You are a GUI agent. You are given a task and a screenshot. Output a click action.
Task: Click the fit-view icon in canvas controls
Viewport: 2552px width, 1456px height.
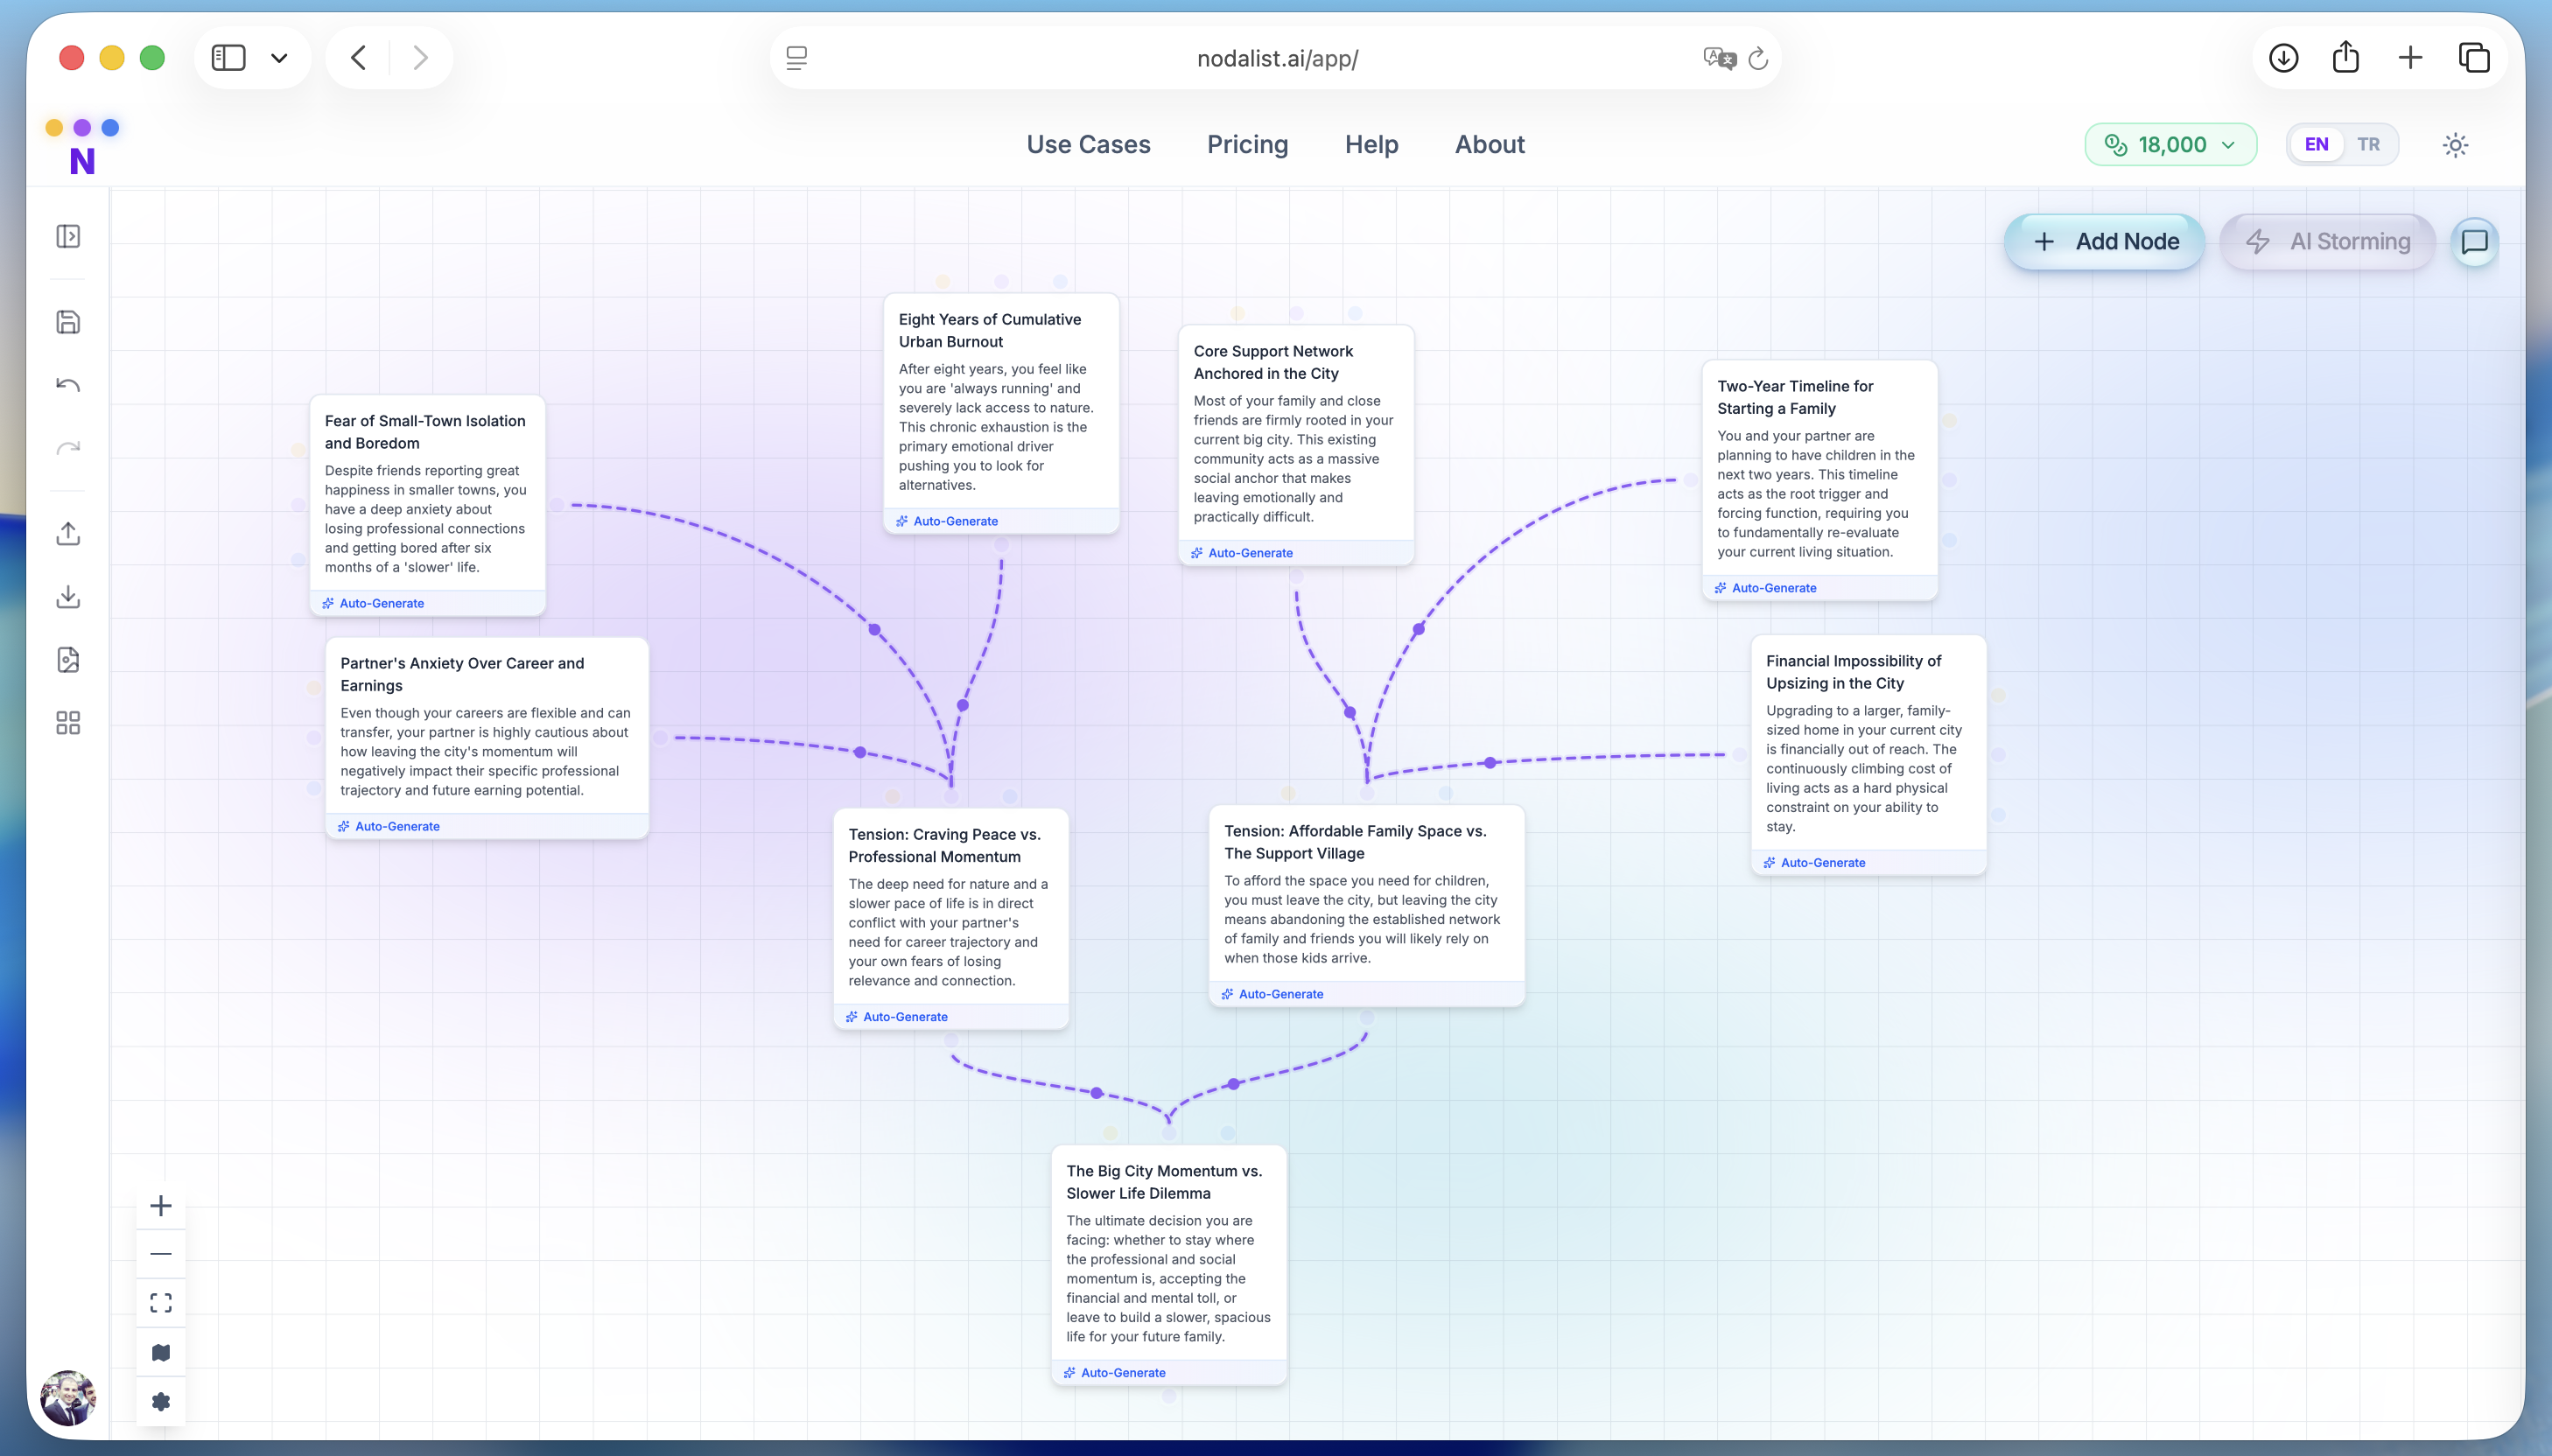pyautogui.click(x=161, y=1303)
